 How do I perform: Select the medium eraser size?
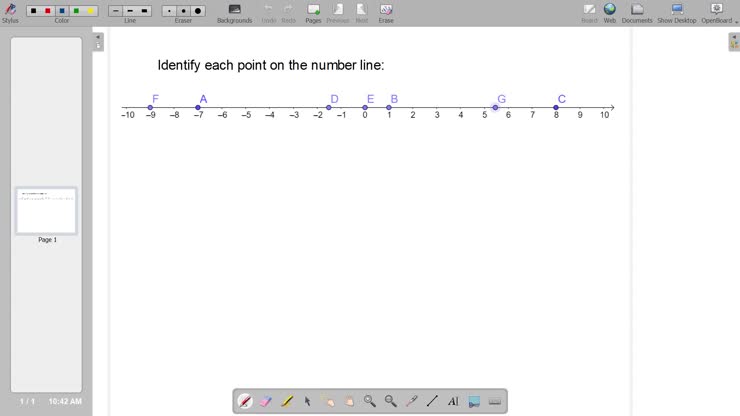tap(184, 10)
